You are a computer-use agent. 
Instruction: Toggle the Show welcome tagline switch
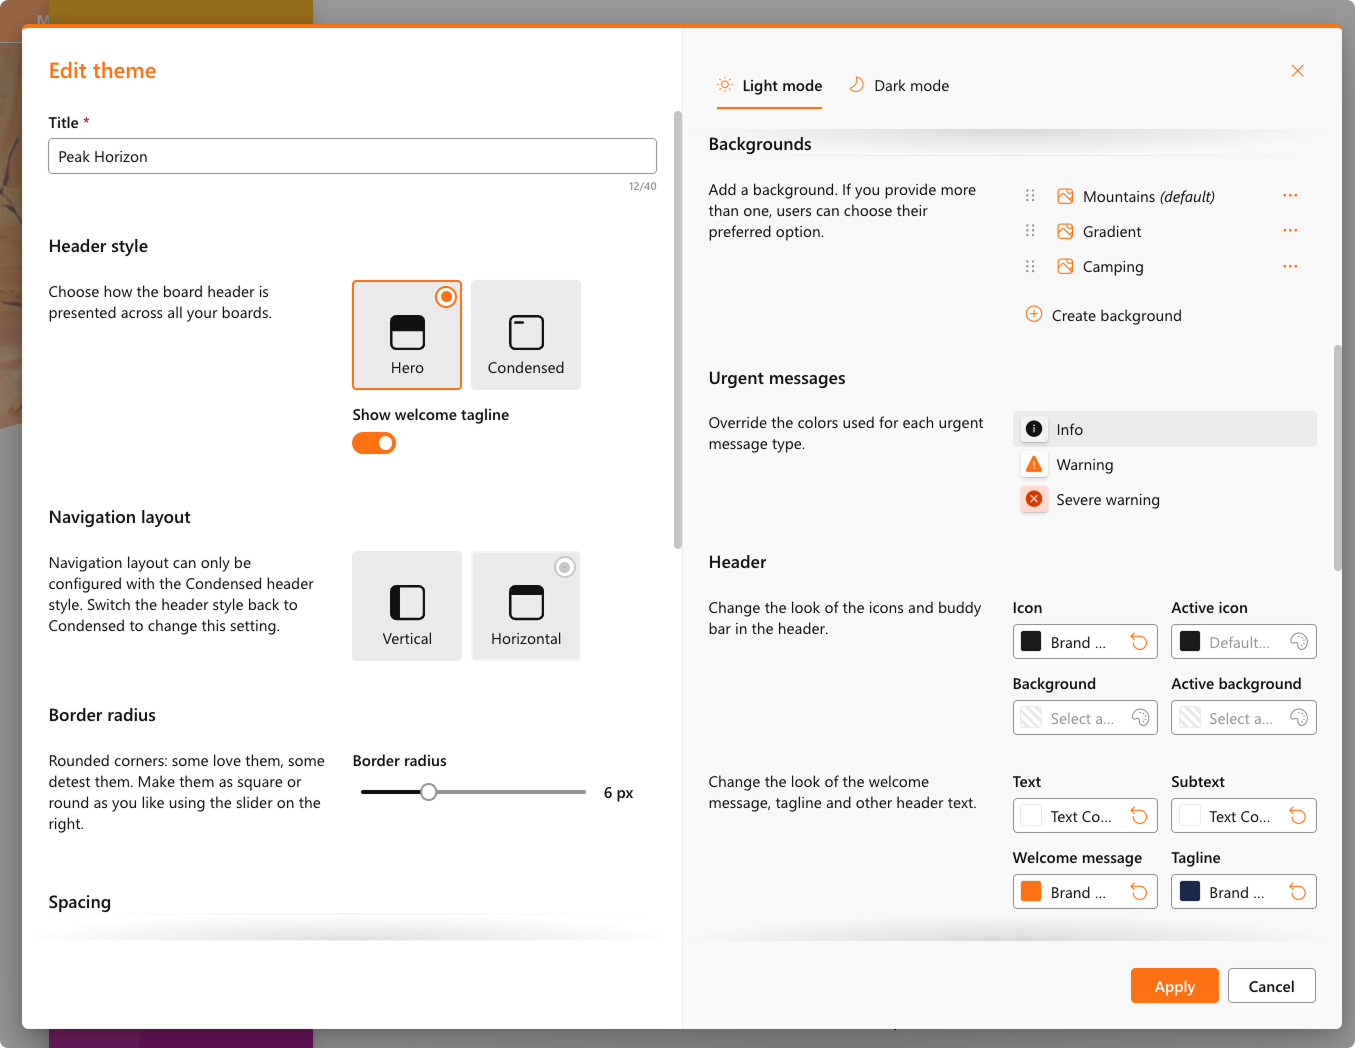(374, 443)
